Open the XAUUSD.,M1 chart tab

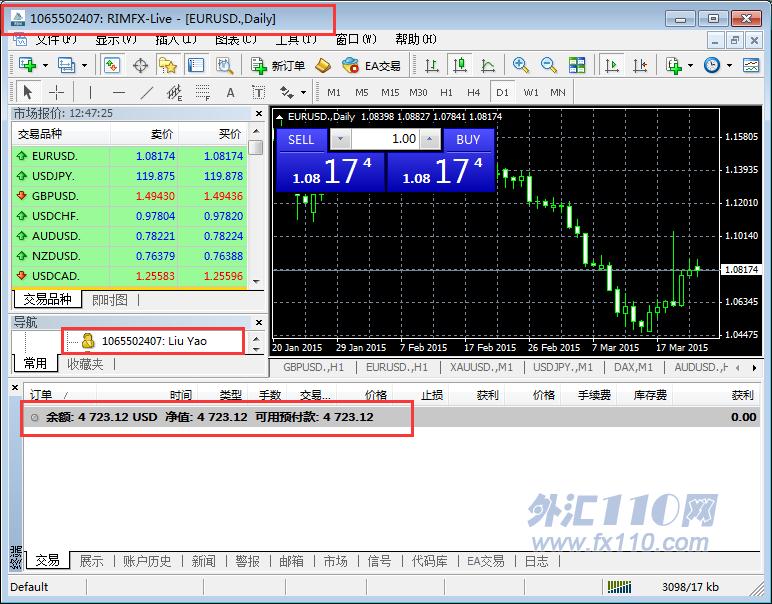pos(481,367)
